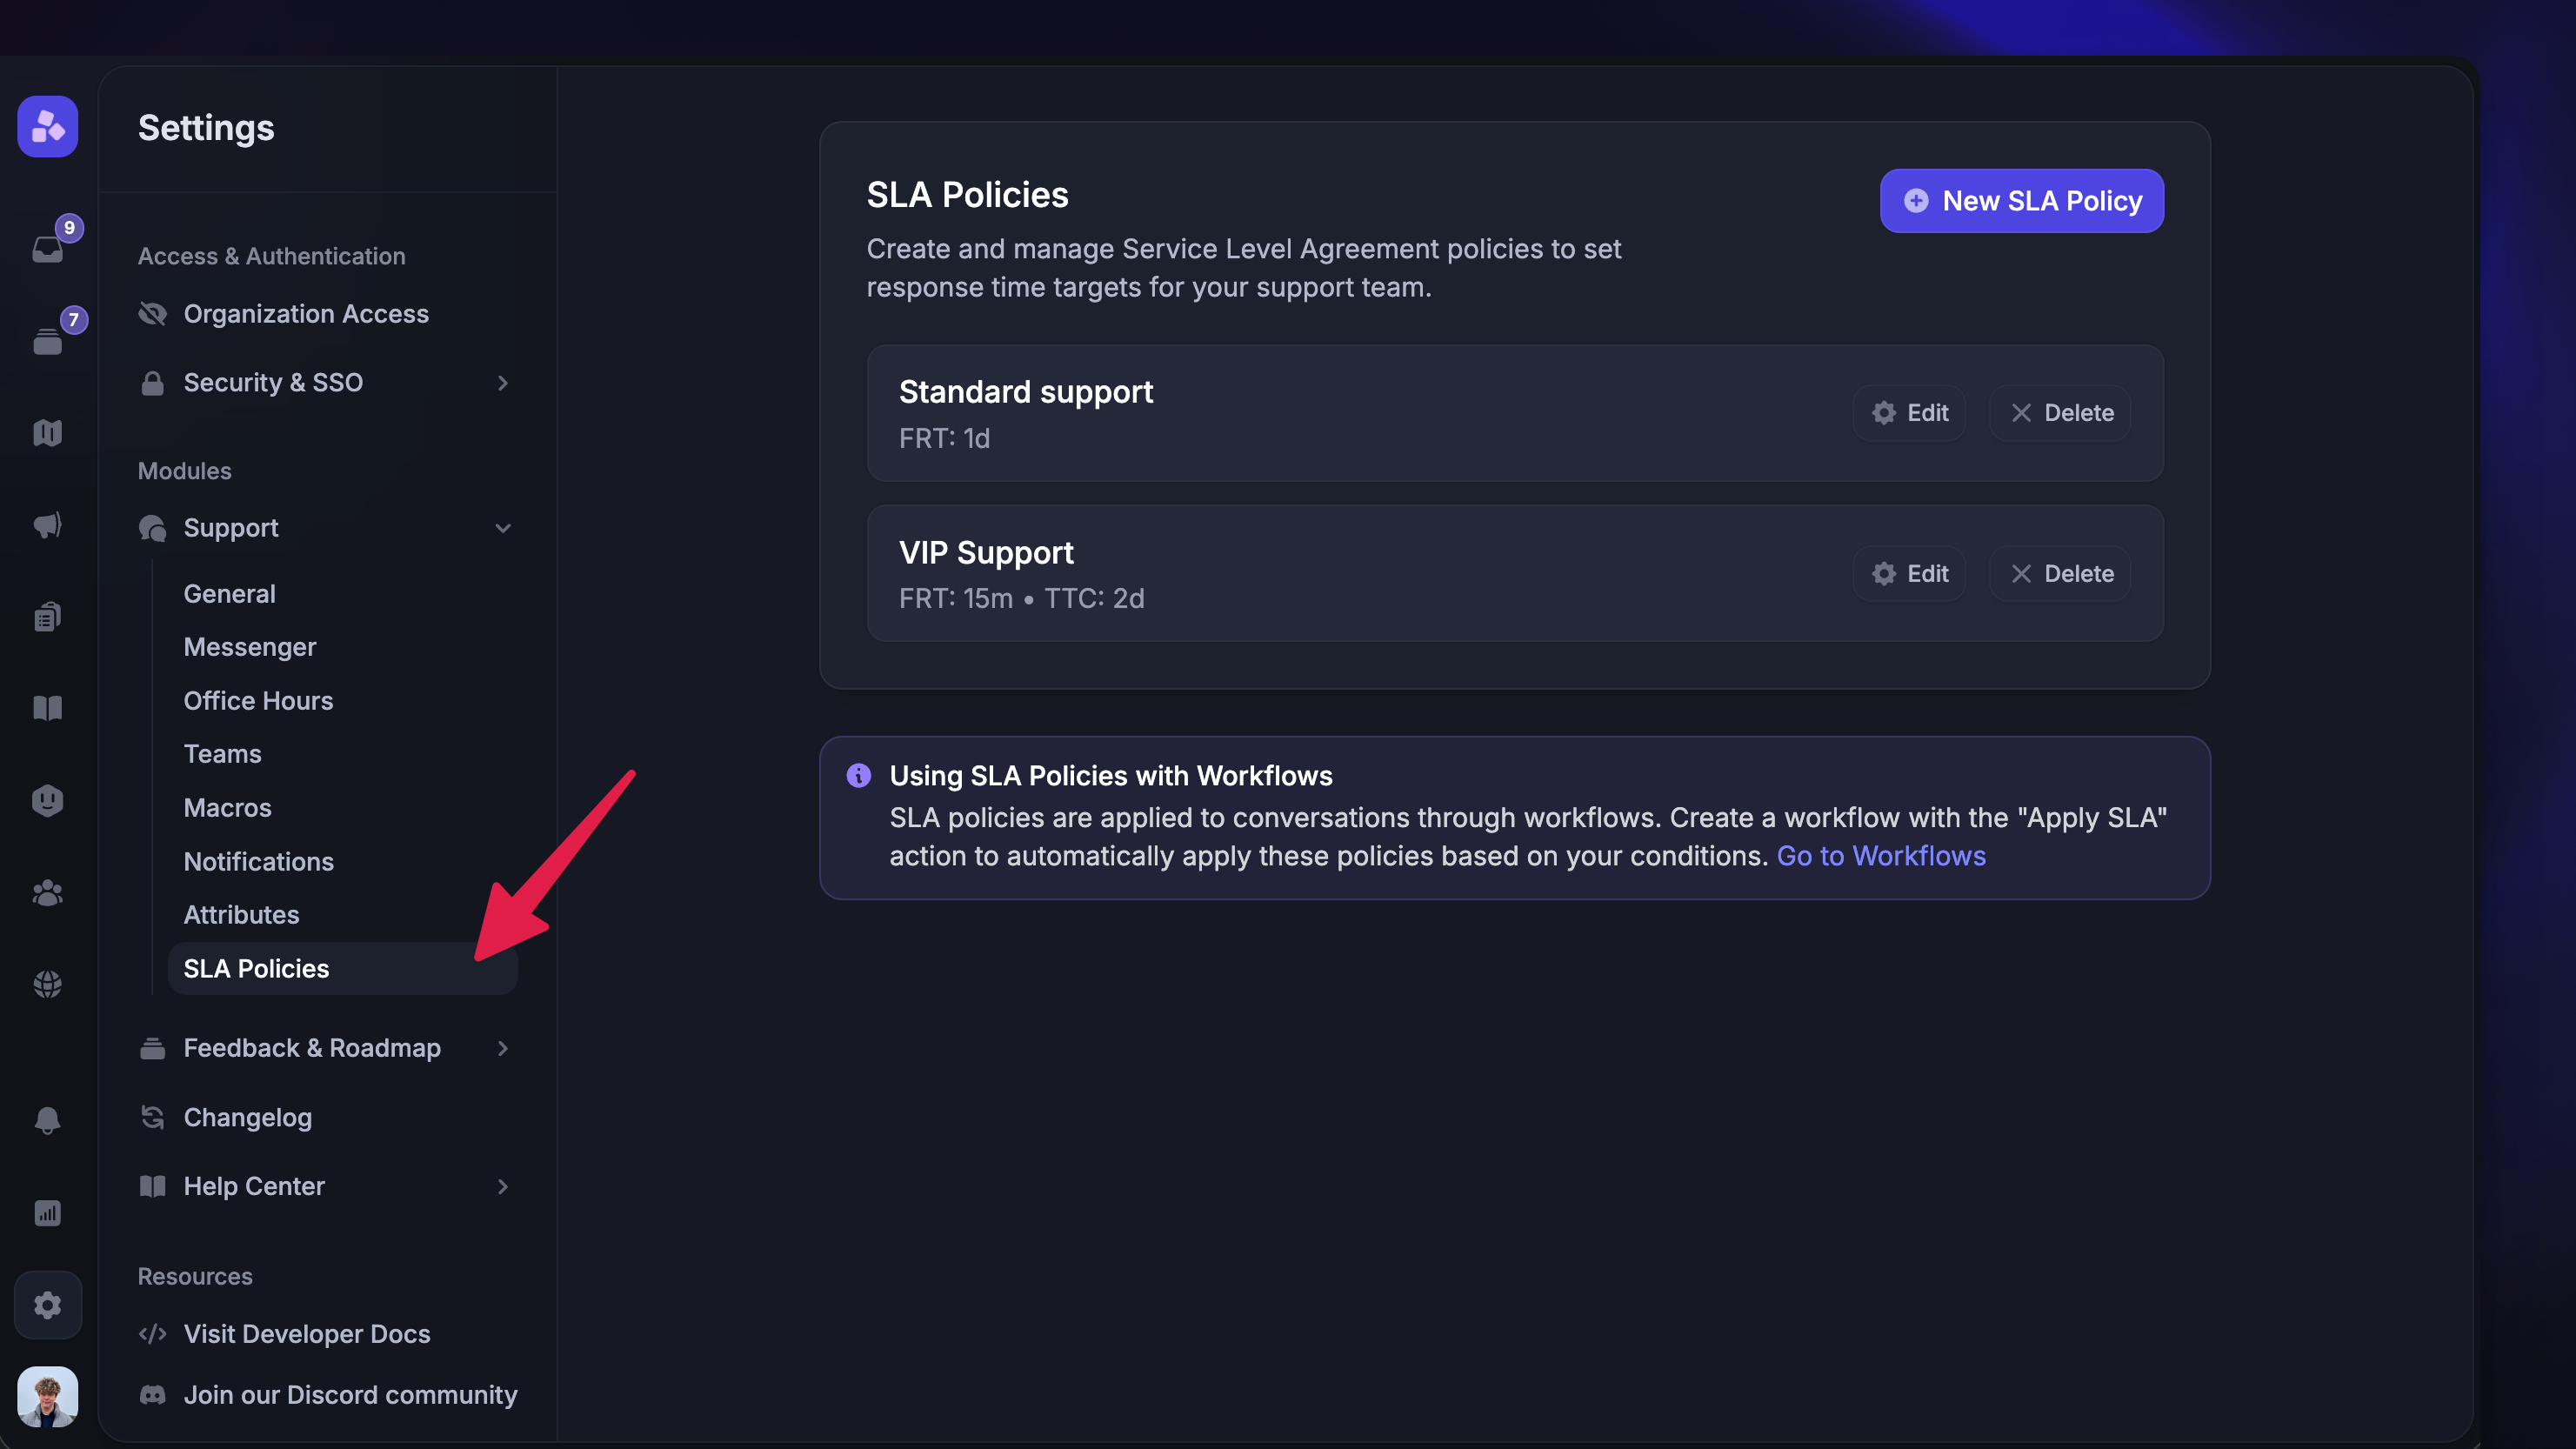Open the inbox icon showing 9 unread

[x=47, y=249]
